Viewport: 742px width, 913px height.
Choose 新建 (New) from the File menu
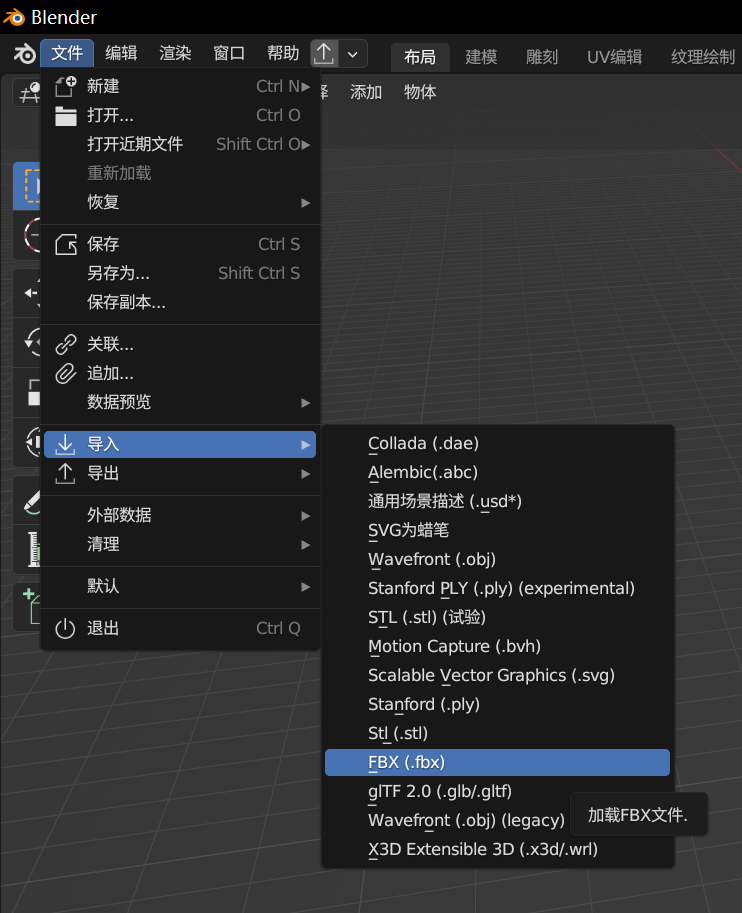181,86
